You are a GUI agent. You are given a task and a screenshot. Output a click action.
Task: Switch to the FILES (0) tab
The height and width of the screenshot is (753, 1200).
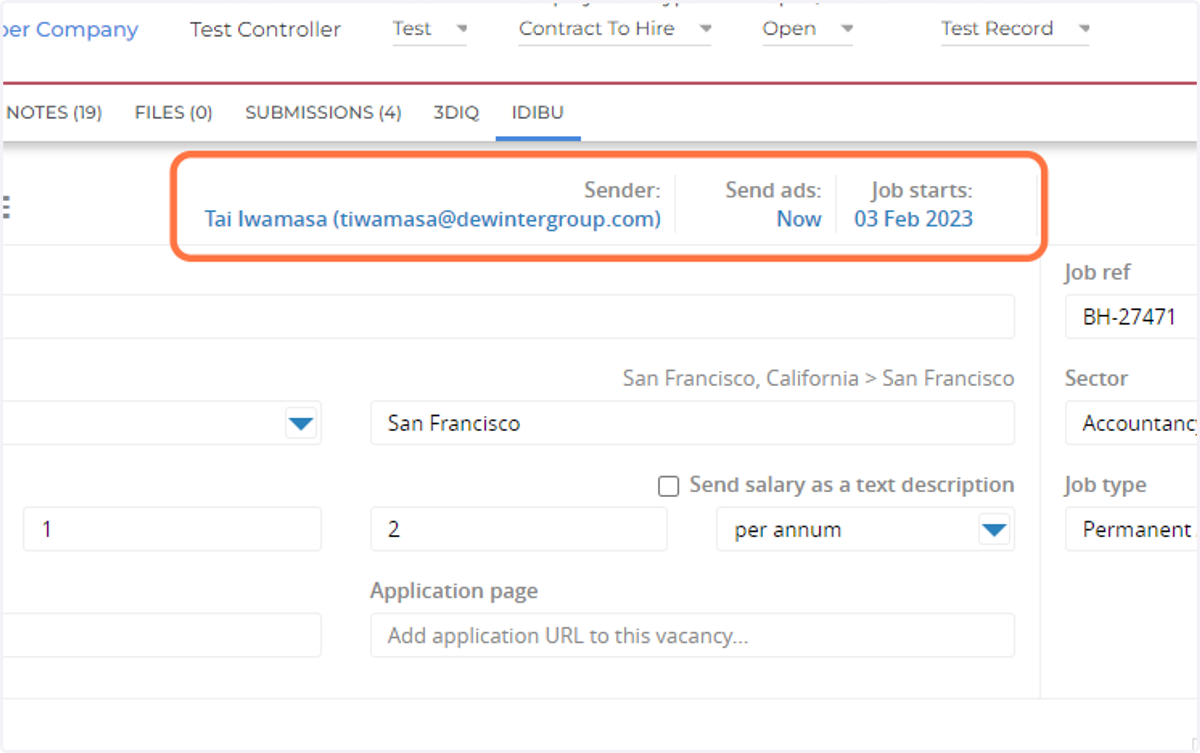coord(174,112)
